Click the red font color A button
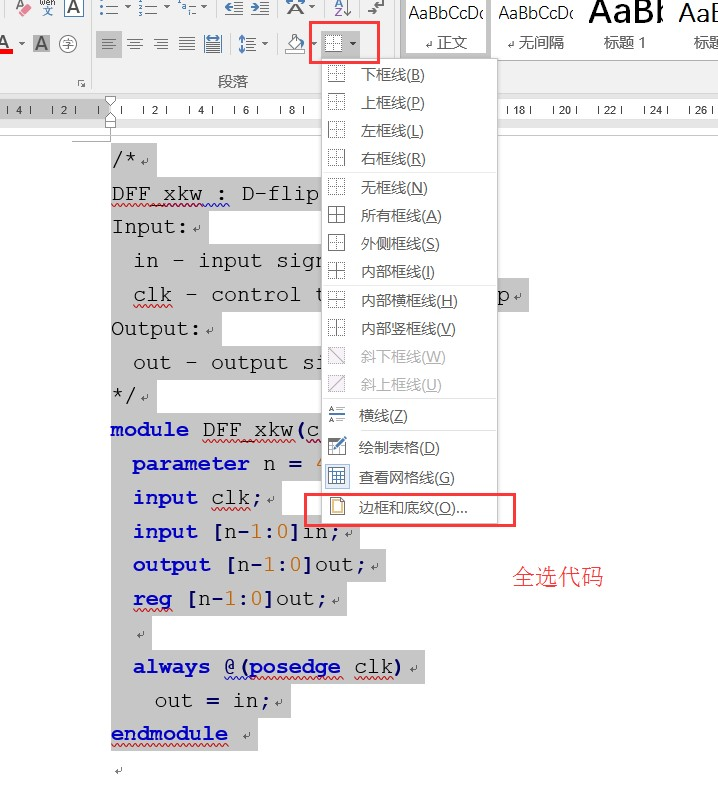Image resolution: width=718 pixels, height=811 pixels. click(x=6, y=44)
